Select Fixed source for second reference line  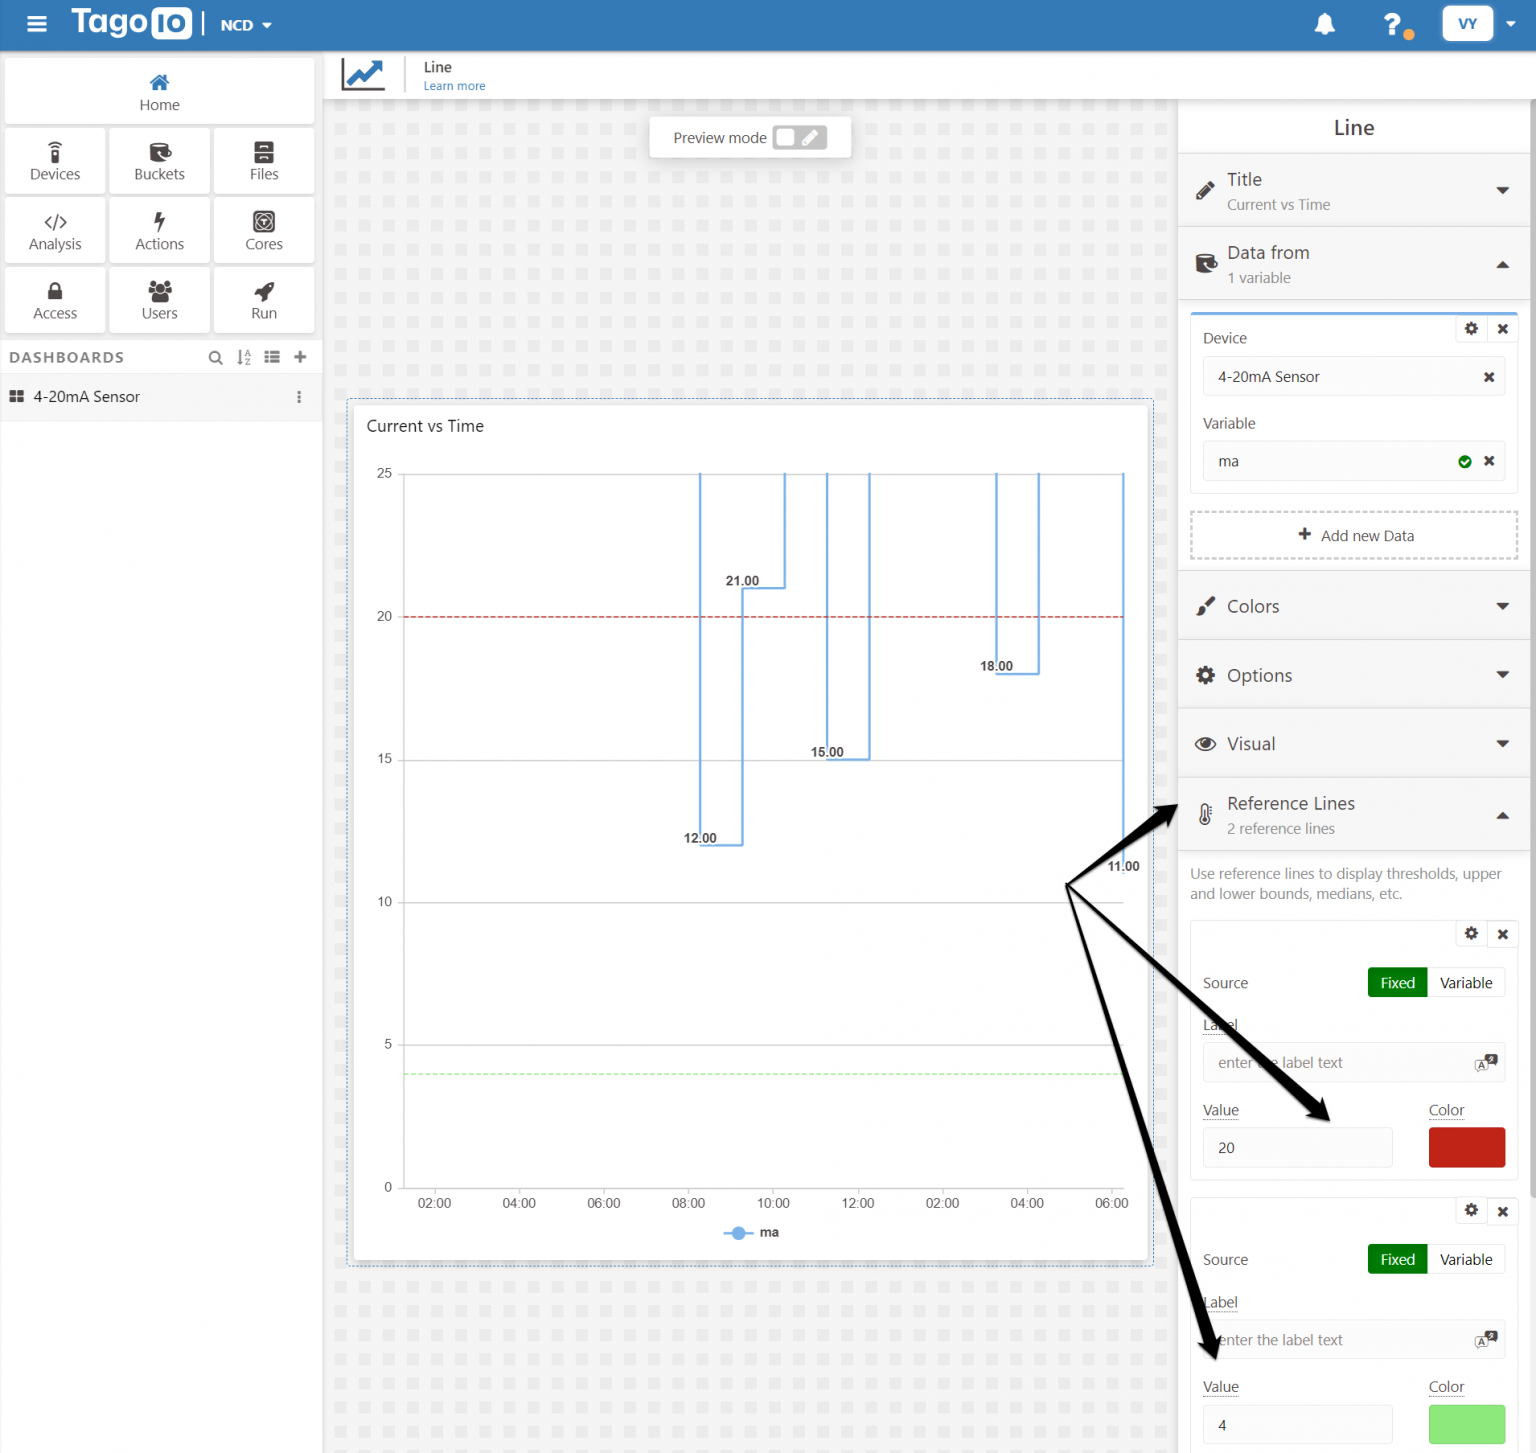click(x=1396, y=1260)
